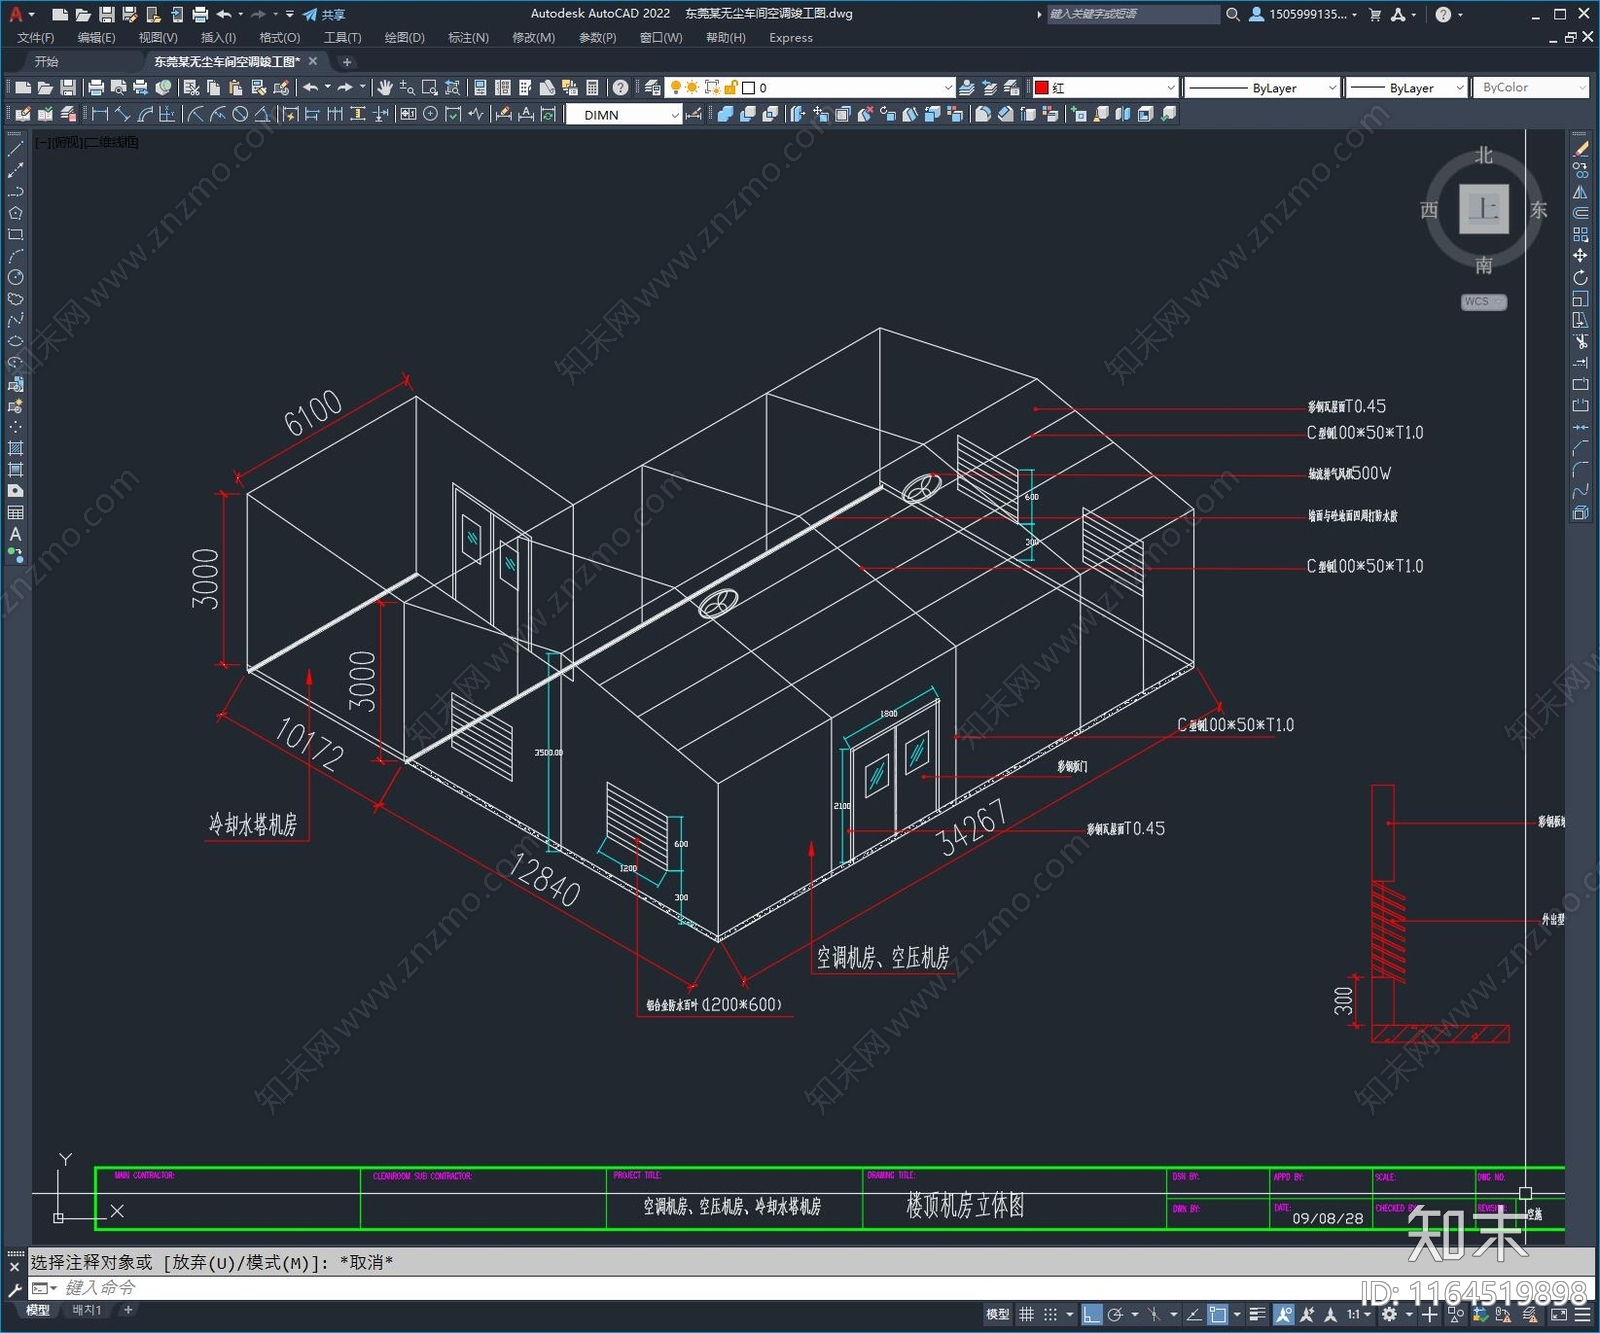Toggle ortho mode in status bar
This screenshot has height=1333, width=1600.
coord(1092,1314)
